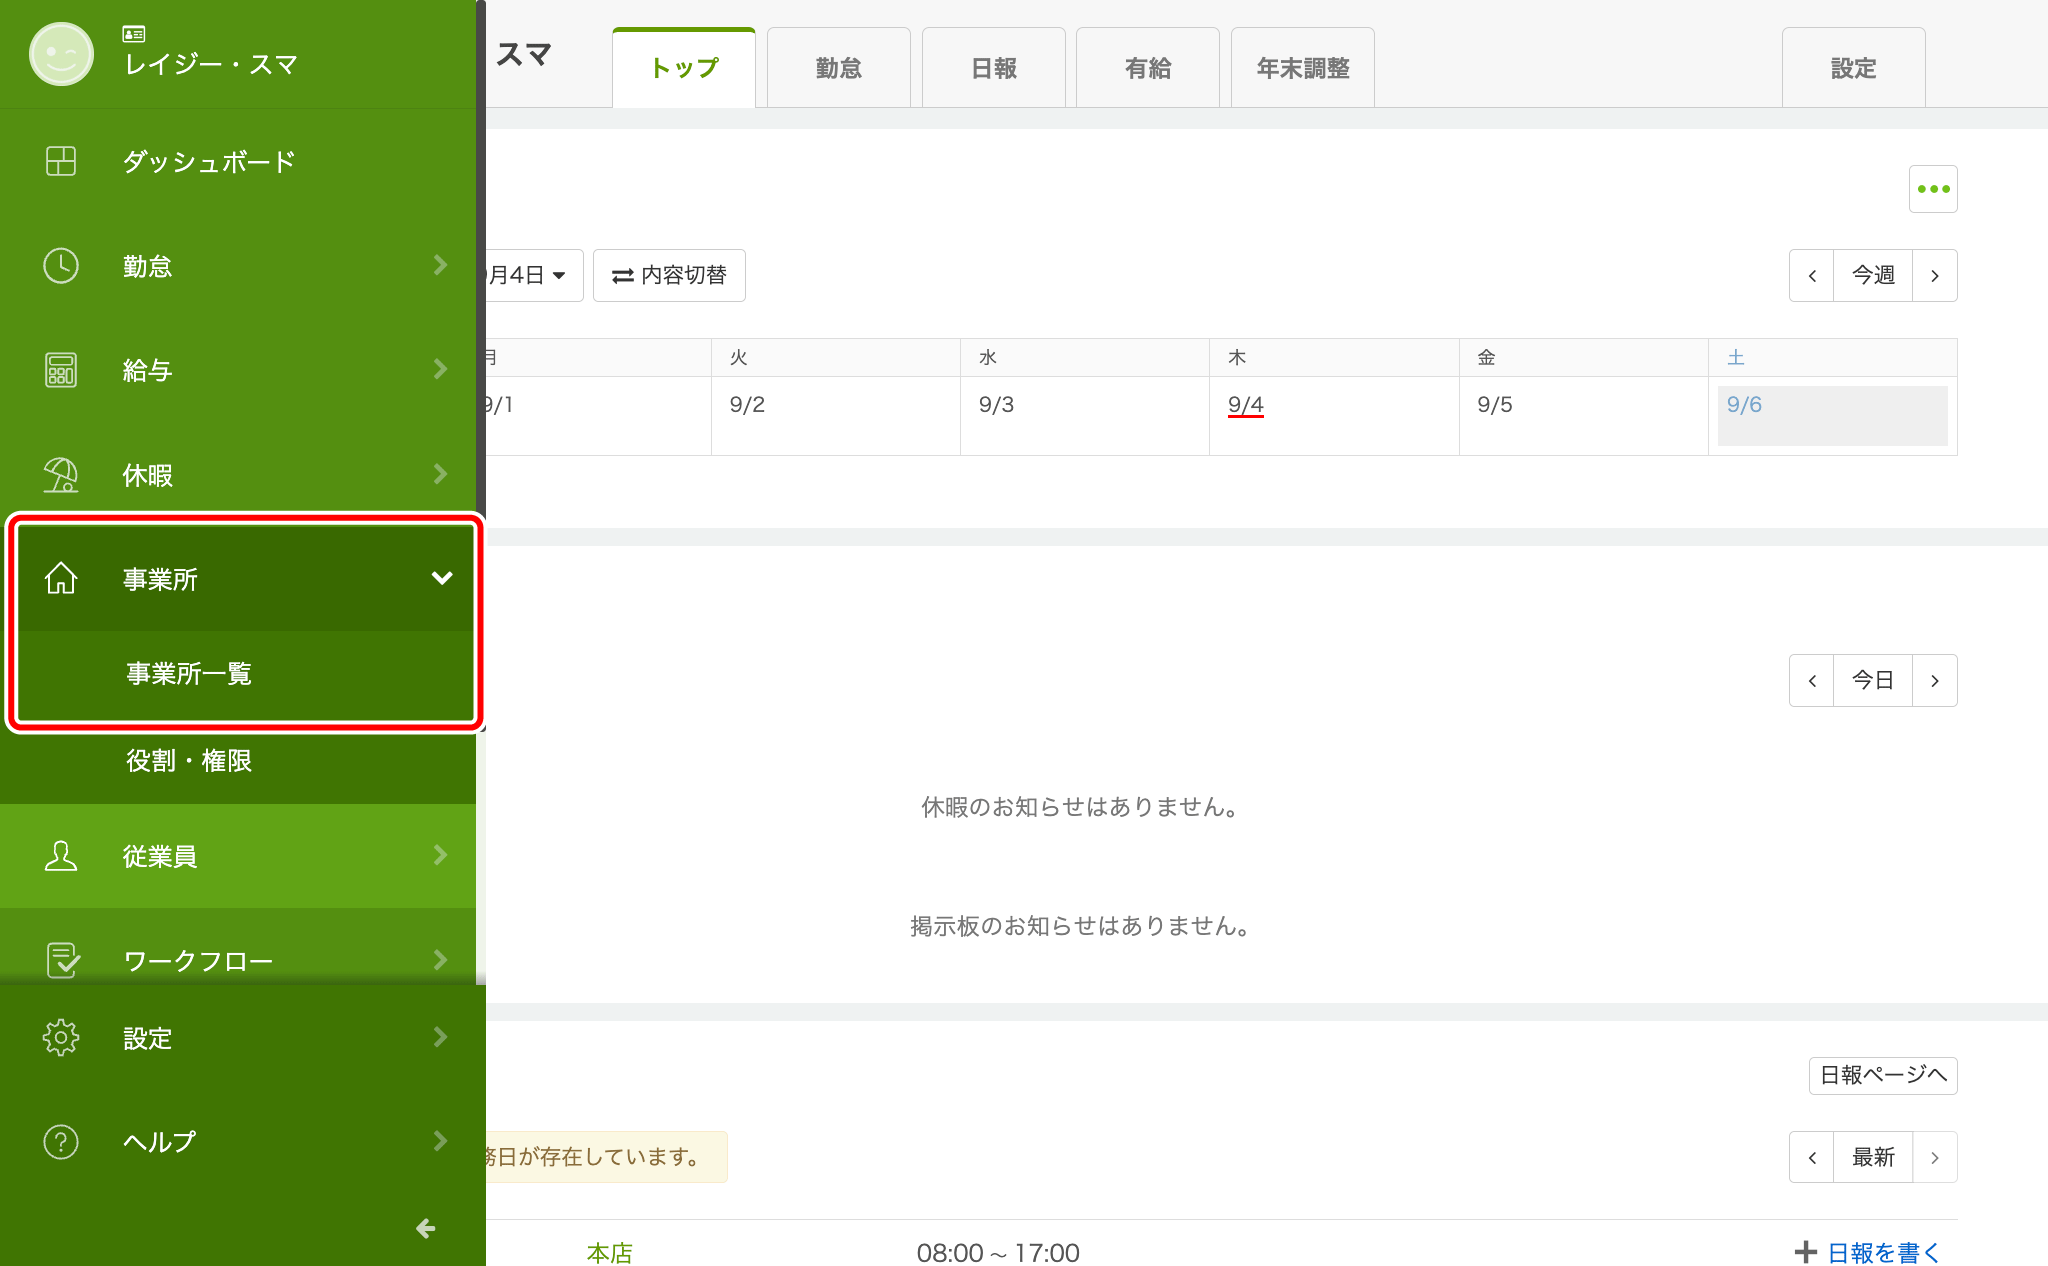Open the date dropdown showing 月4日
The height and width of the screenshot is (1266, 2048).
(532, 275)
